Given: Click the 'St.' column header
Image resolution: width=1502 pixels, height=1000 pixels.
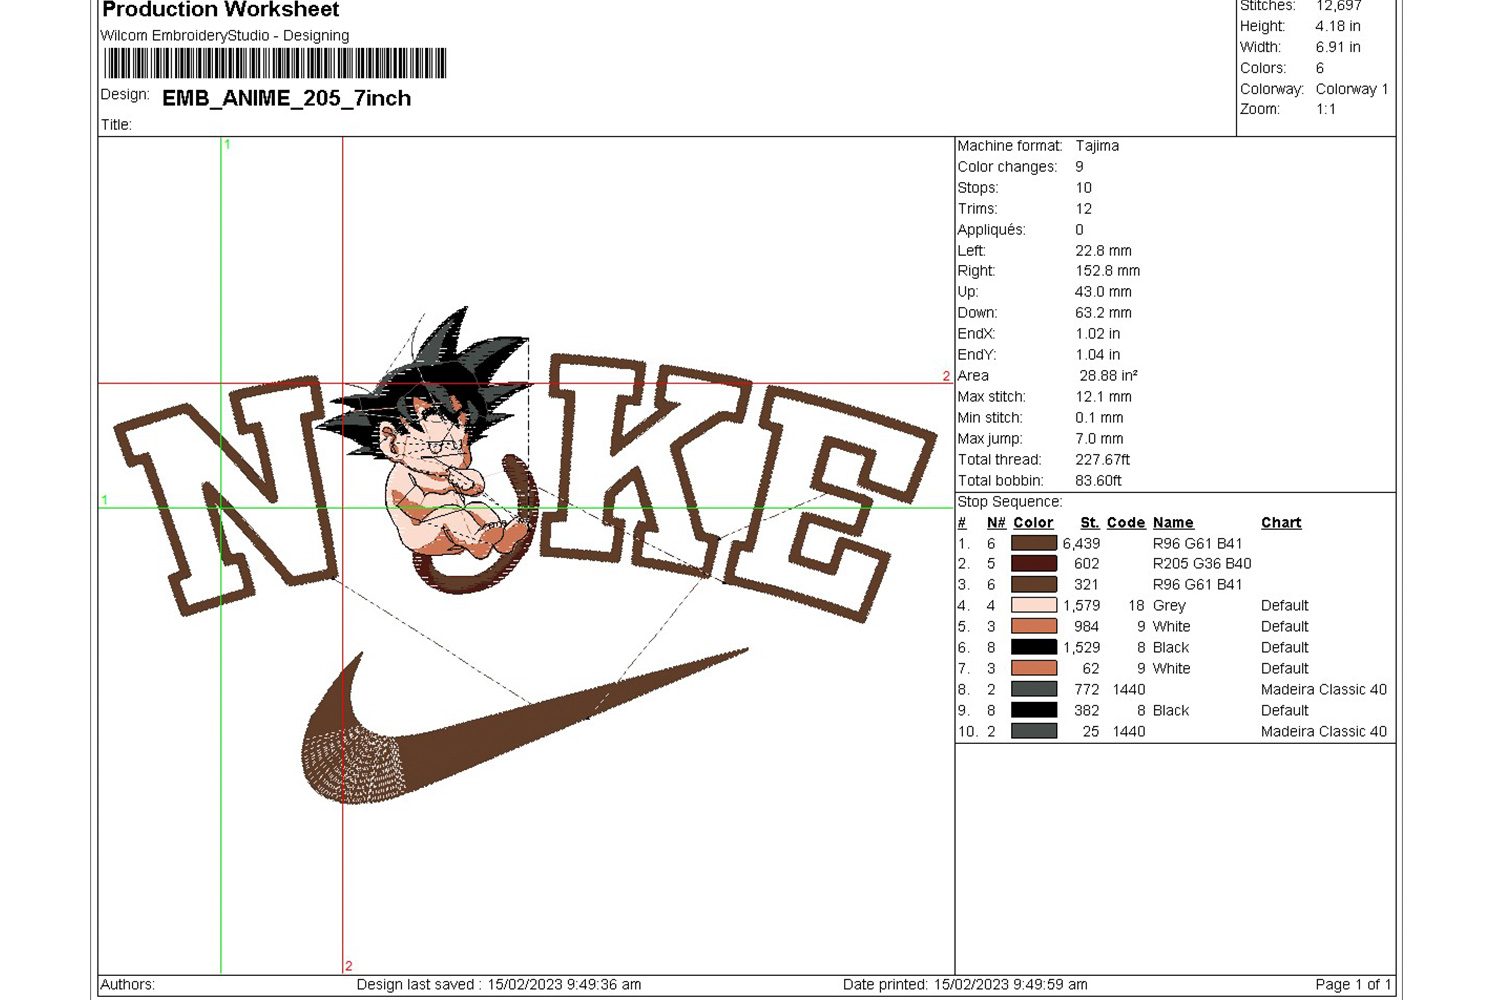Looking at the screenshot, I should pos(1090,523).
